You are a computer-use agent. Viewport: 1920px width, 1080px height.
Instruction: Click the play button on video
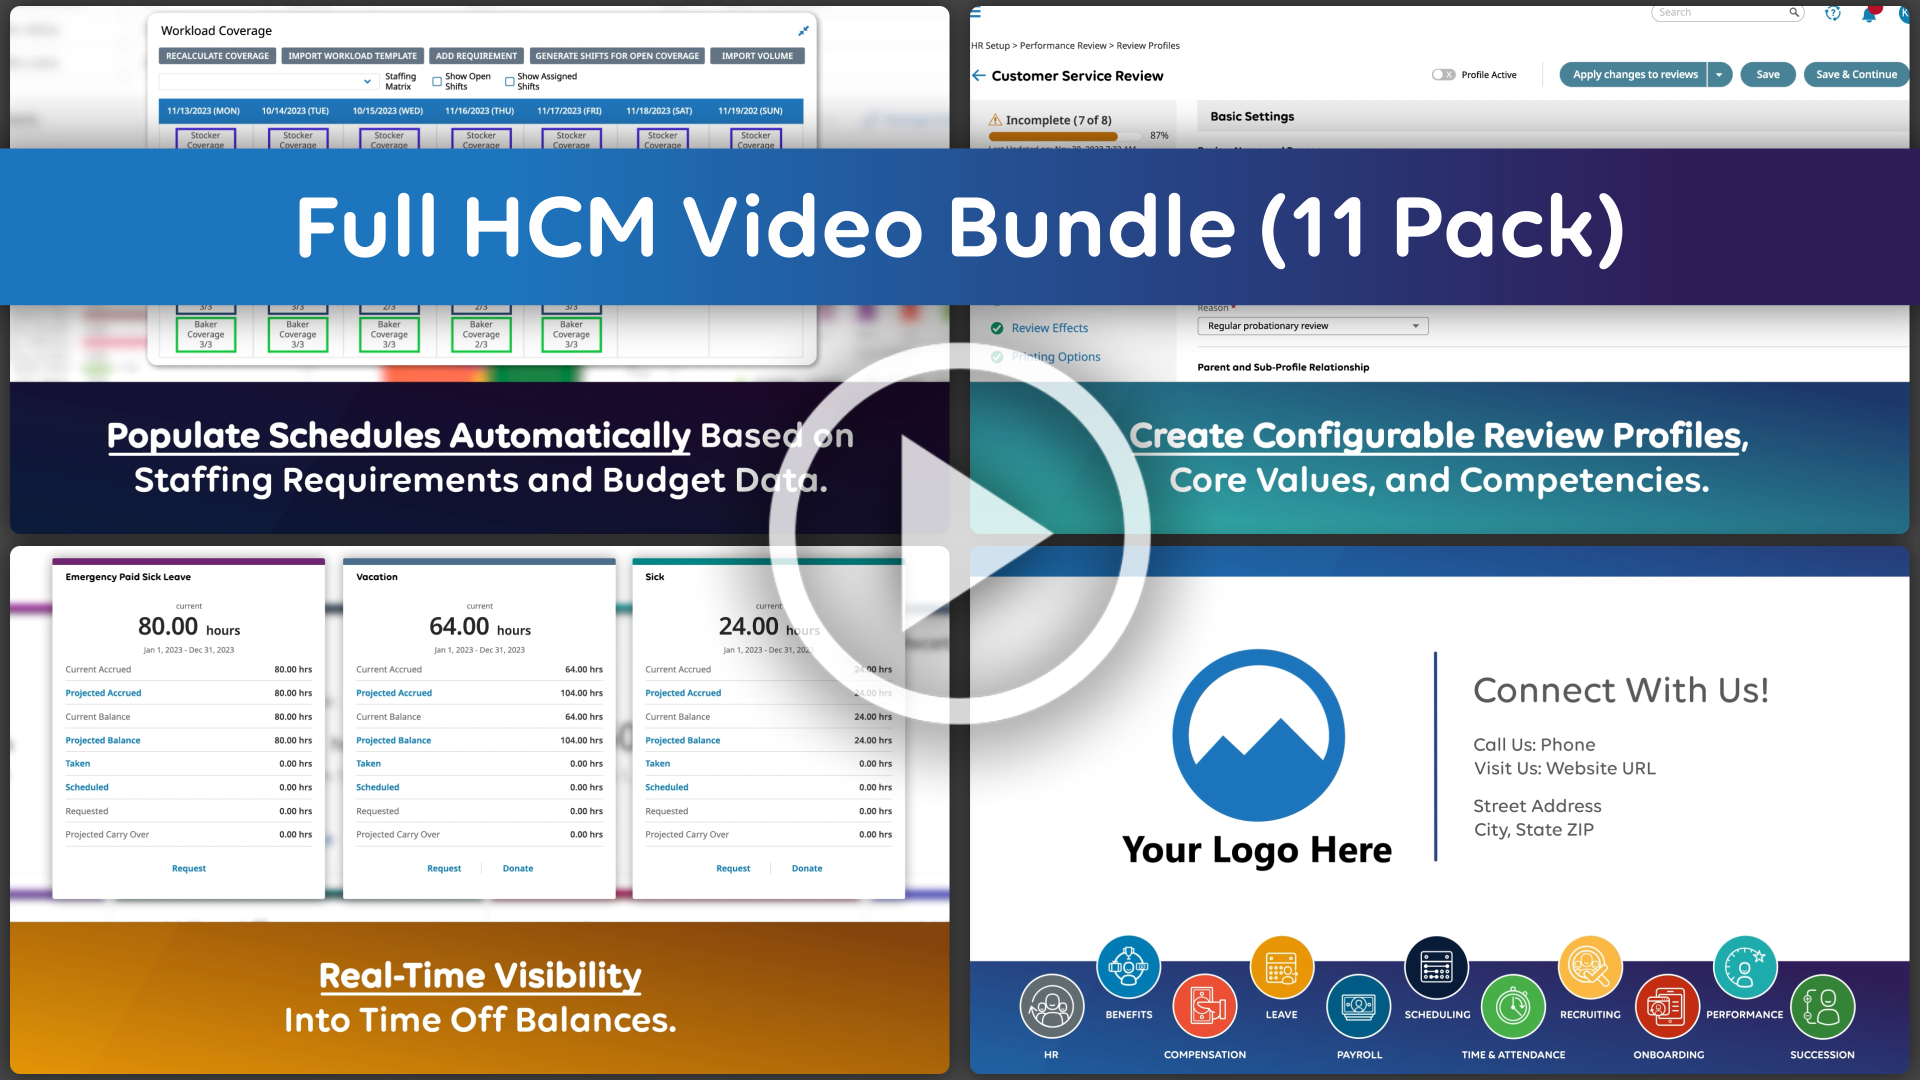pyautogui.click(x=960, y=541)
